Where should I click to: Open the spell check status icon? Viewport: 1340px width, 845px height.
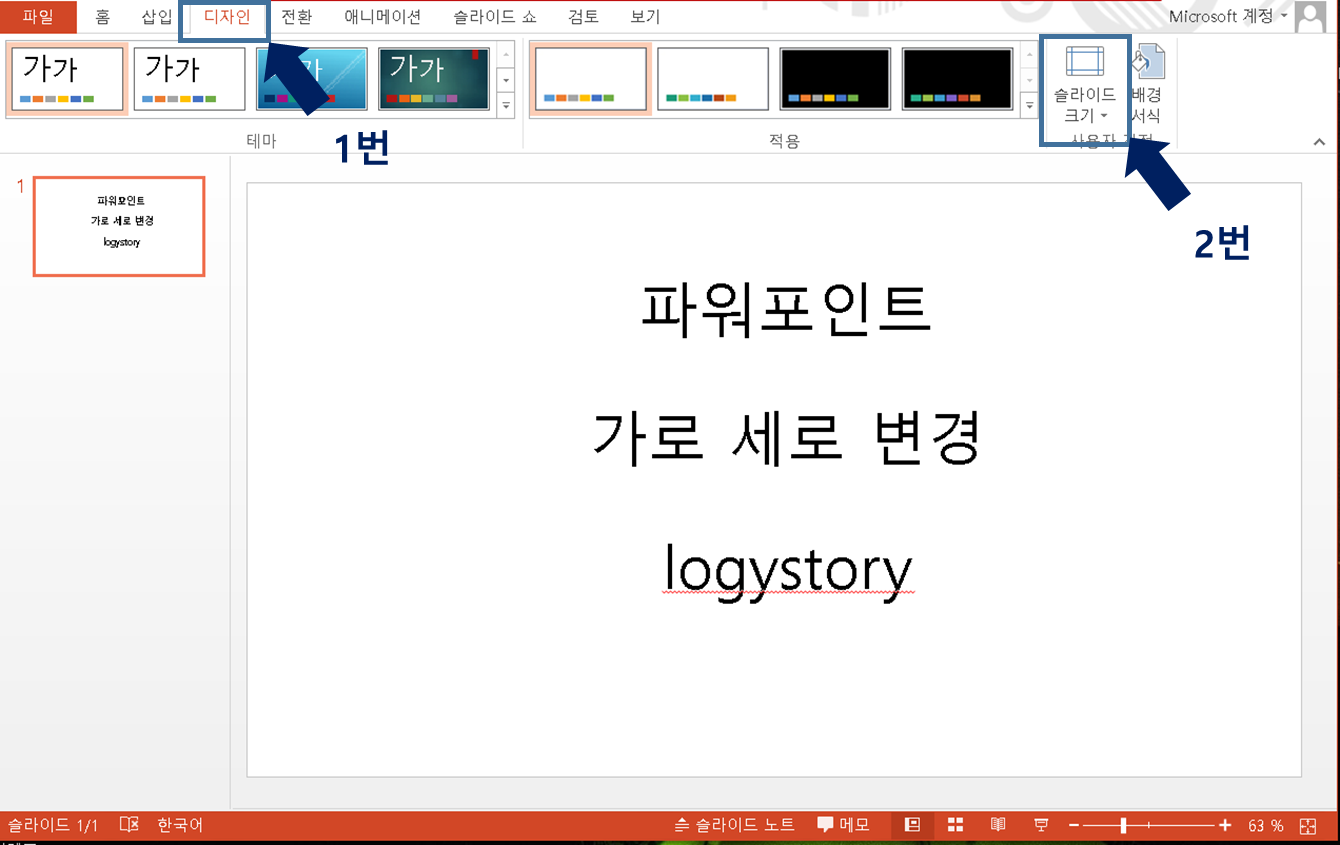coord(129,825)
